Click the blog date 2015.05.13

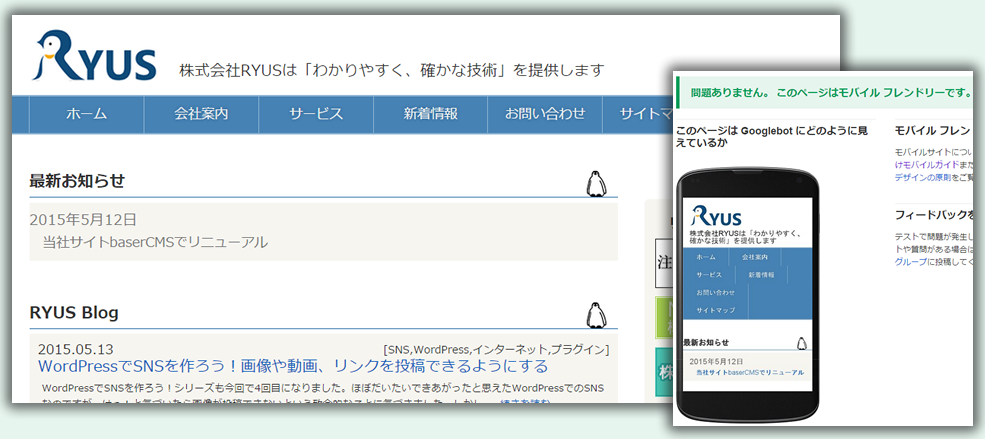75,350
